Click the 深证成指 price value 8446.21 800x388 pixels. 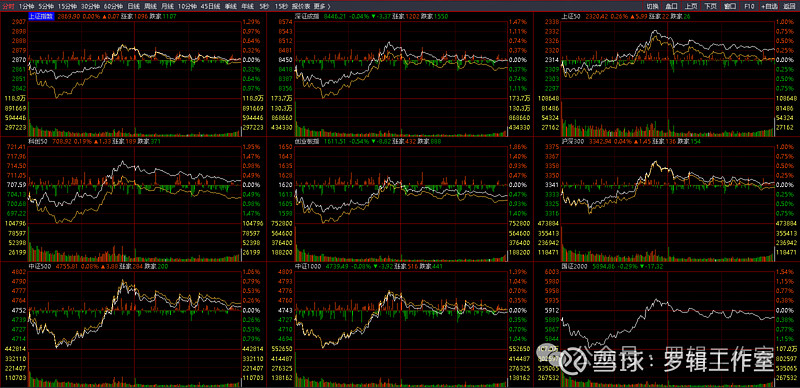tap(334, 16)
